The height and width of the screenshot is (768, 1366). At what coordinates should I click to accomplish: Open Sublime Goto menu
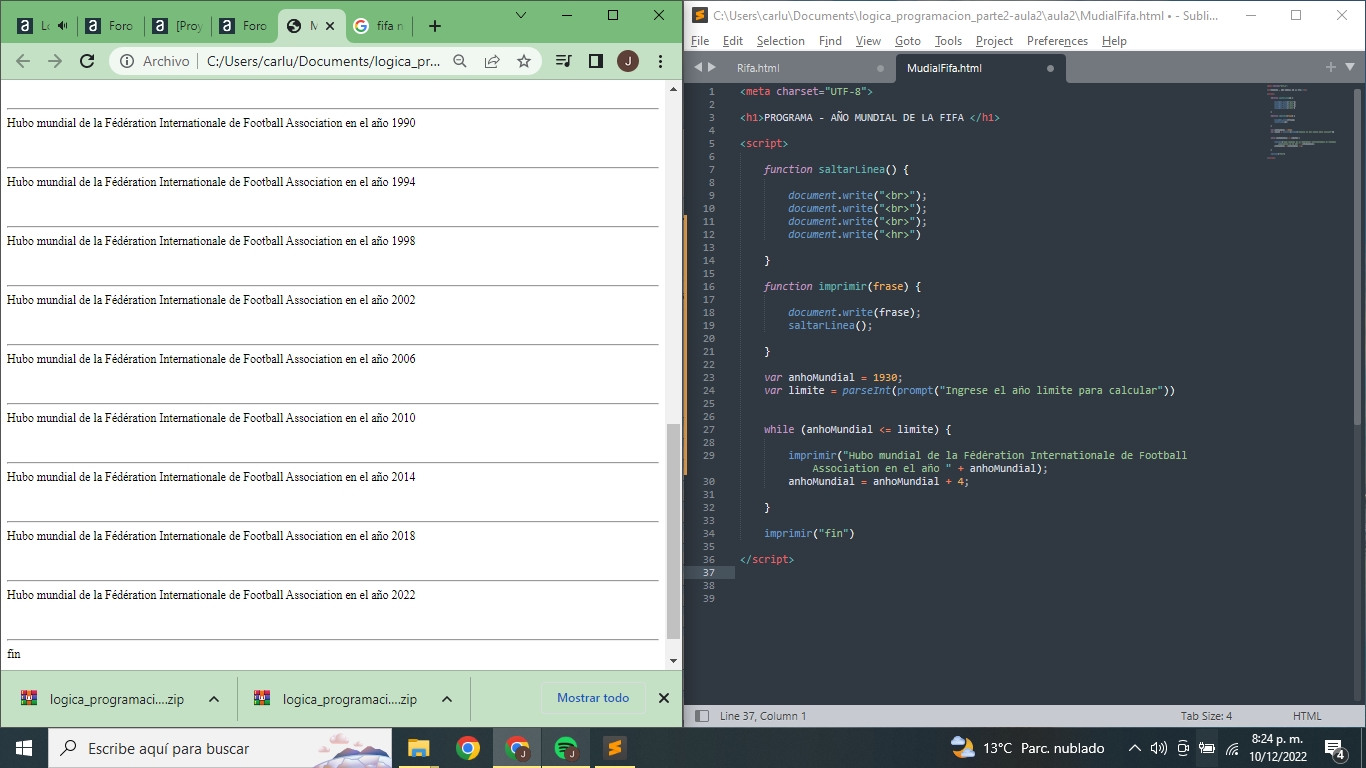pyautogui.click(x=908, y=41)
